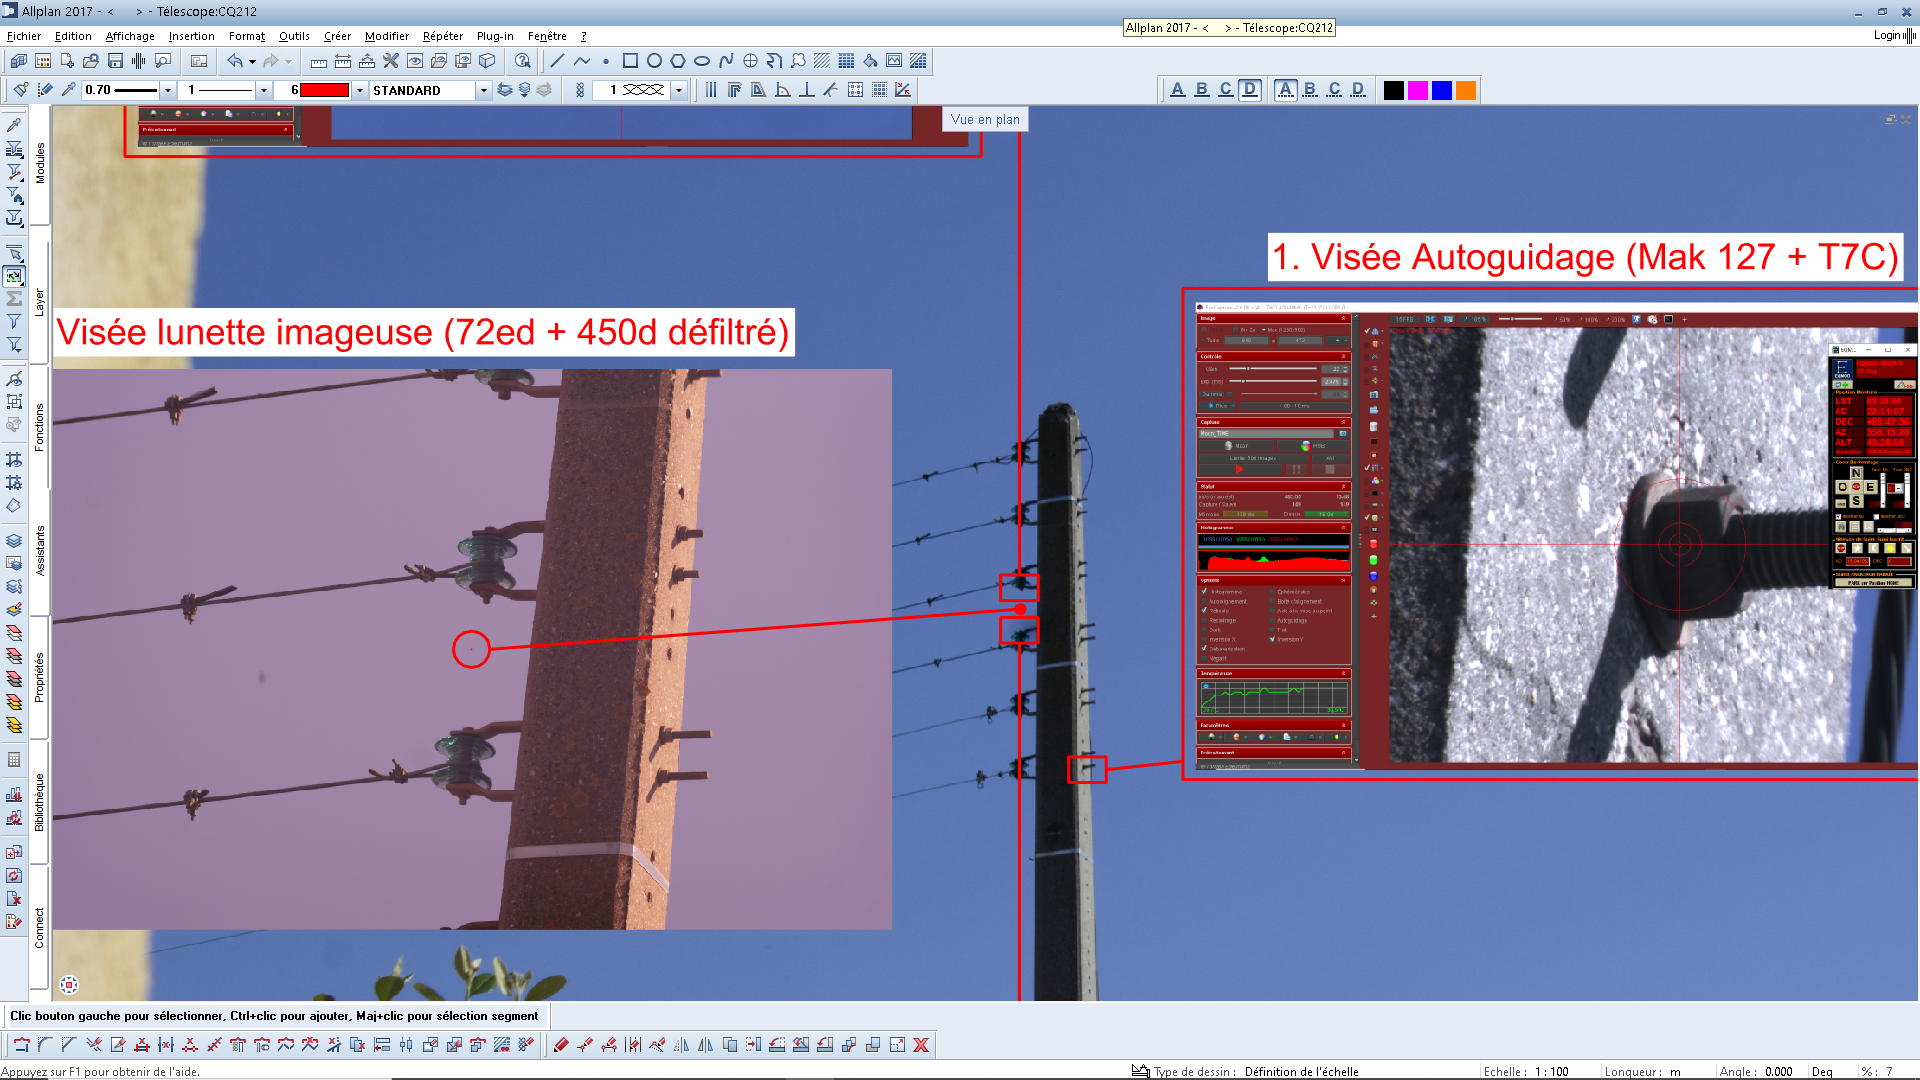1920x1080 pixels.
Task: Select the Circle drawing tool
Action: 654,61
